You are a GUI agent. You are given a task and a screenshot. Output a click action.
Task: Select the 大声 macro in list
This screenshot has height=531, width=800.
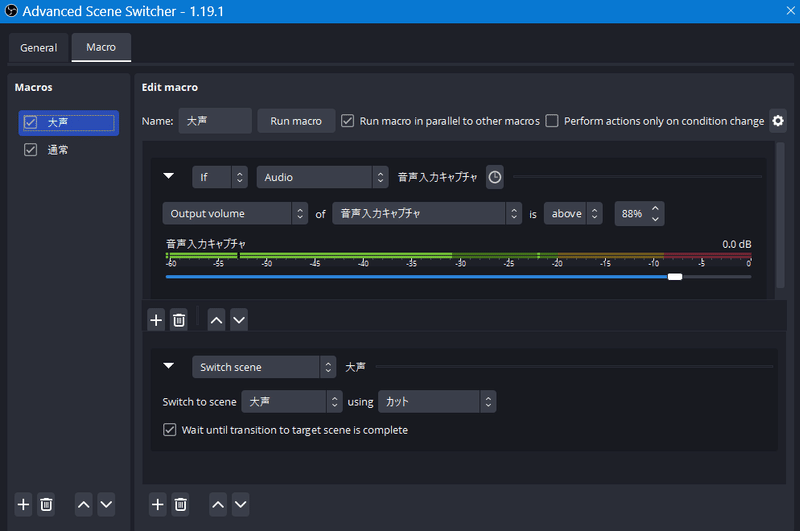pyautogui.click(x=68, y=123)
